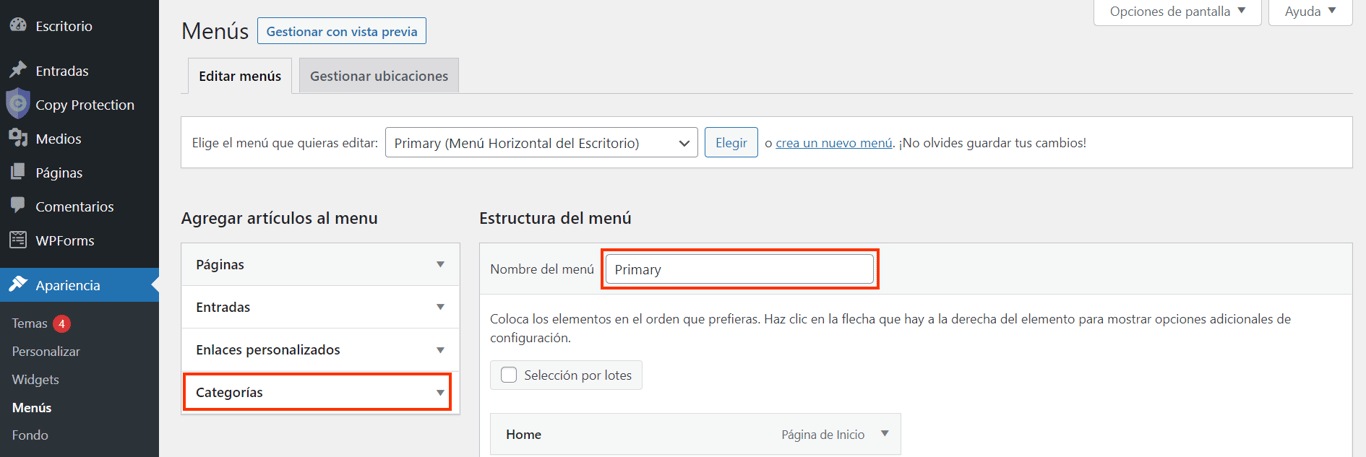The height and width of the screenshot is (457, 1366).
Task: Click the Nombre del menú input field
Action: (x=740, y=269)
